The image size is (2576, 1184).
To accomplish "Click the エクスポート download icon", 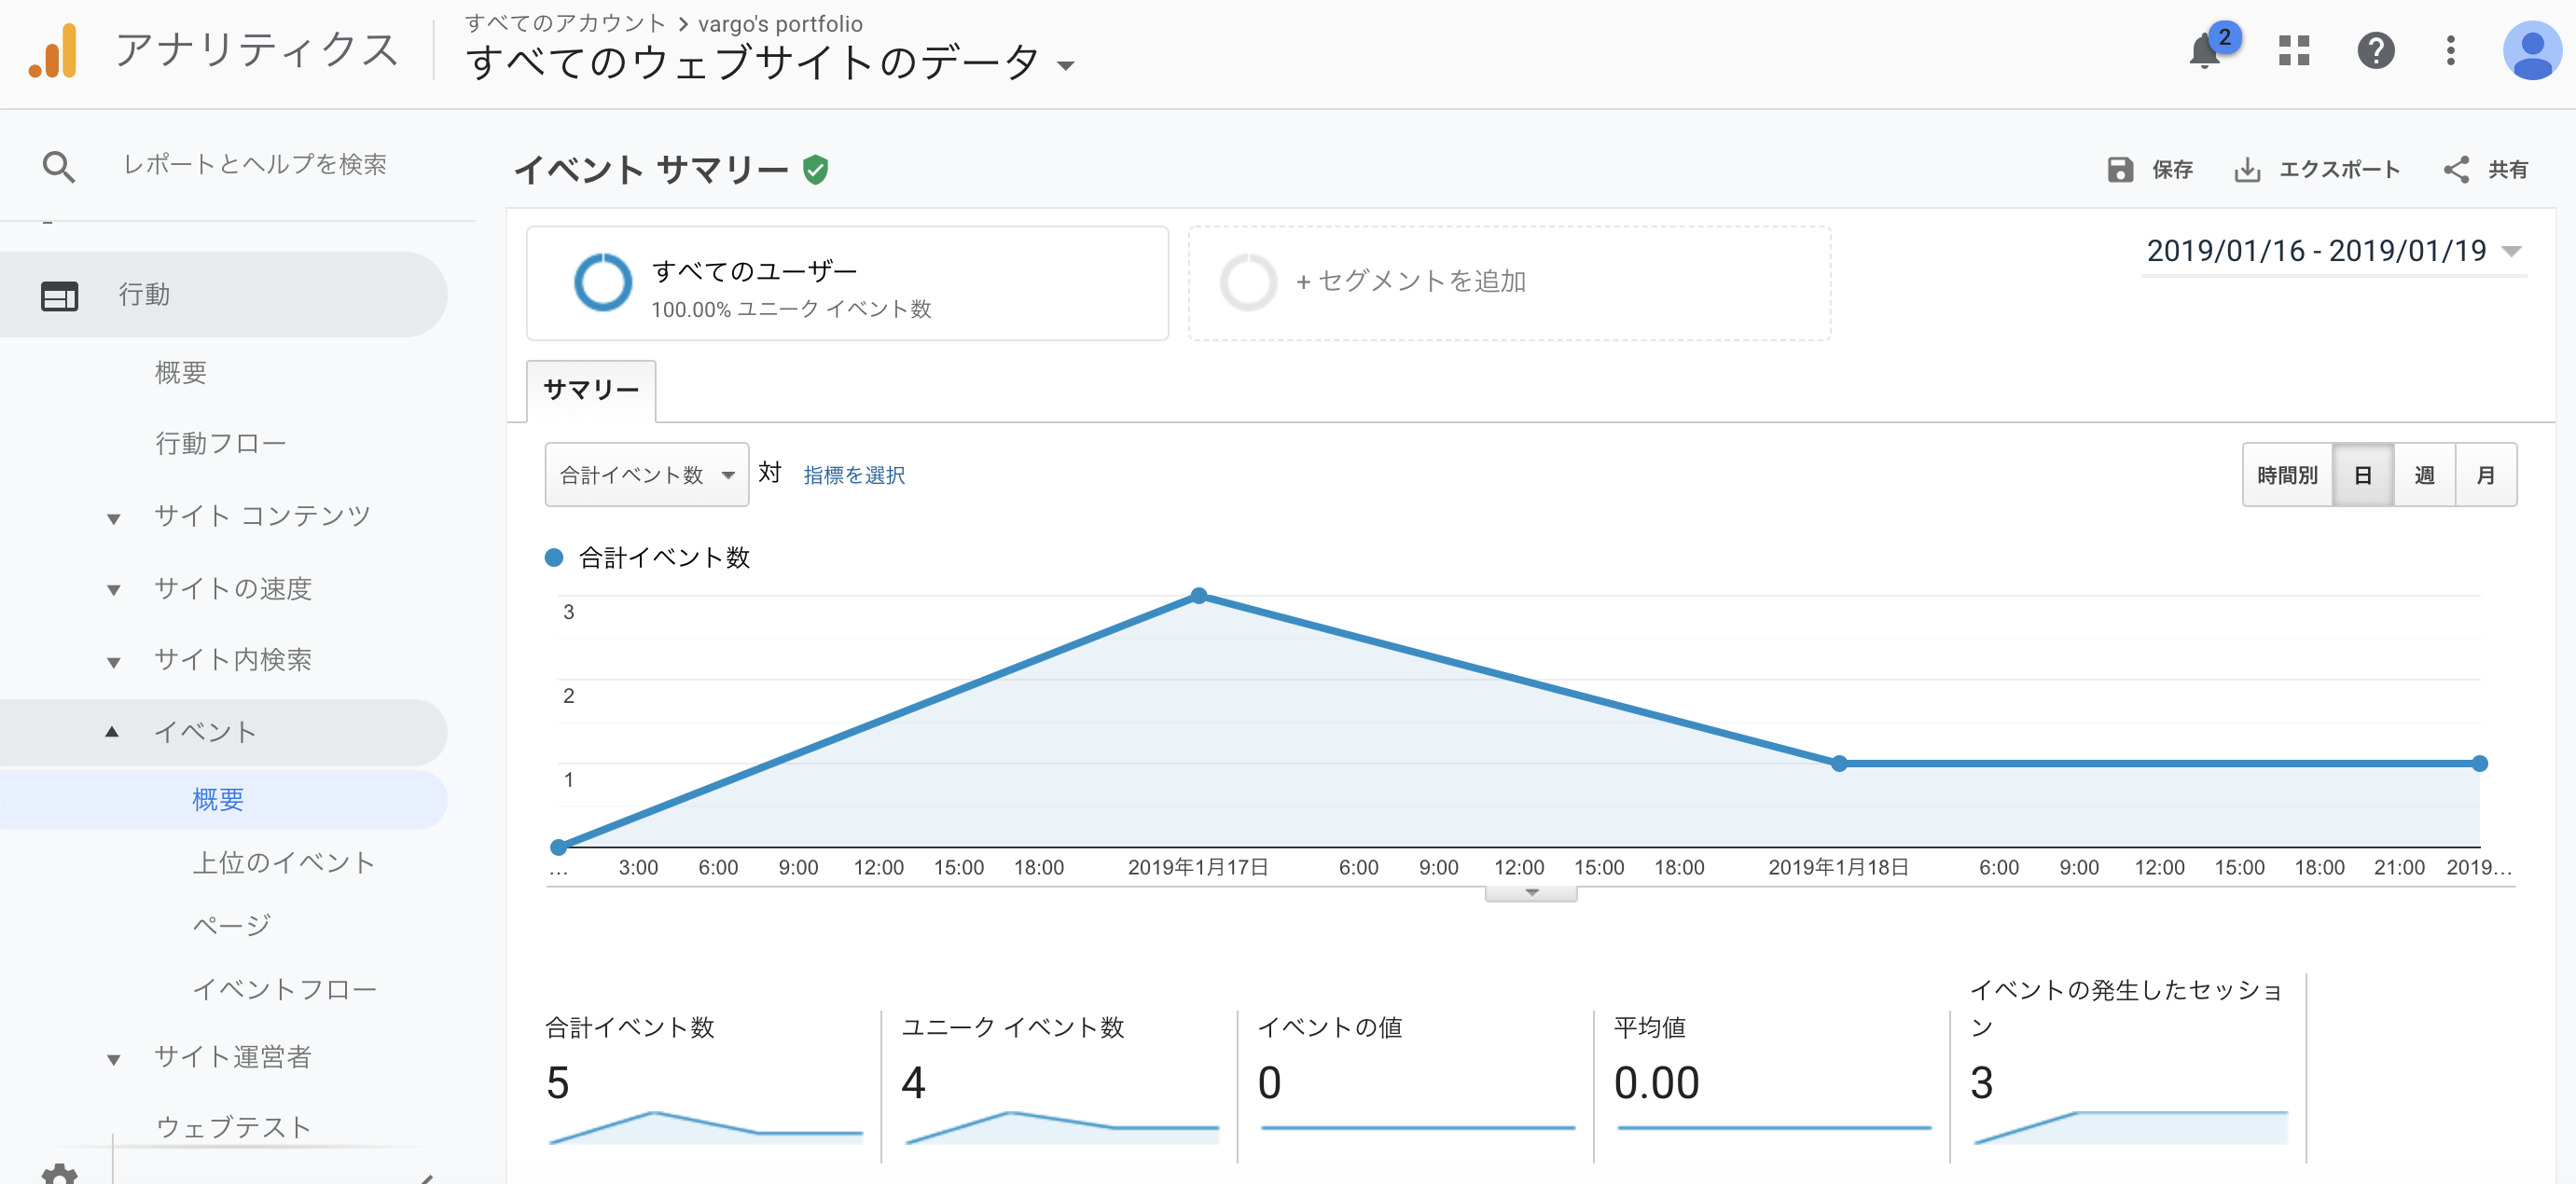I will (x=2247, y=170).
